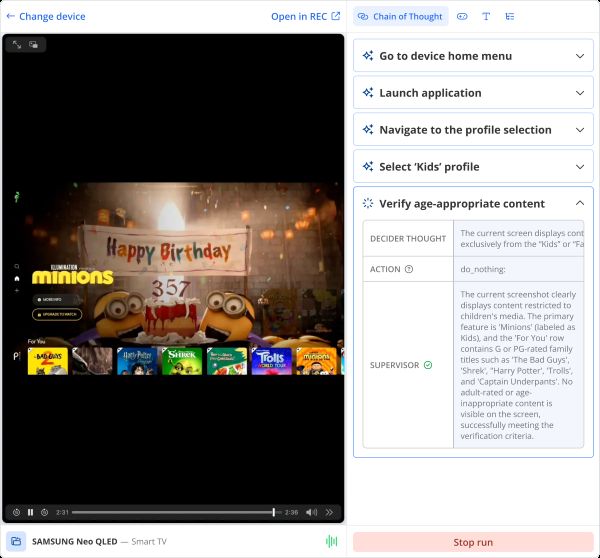
Task: Open the Open in REC link
Action: point(305,16)
